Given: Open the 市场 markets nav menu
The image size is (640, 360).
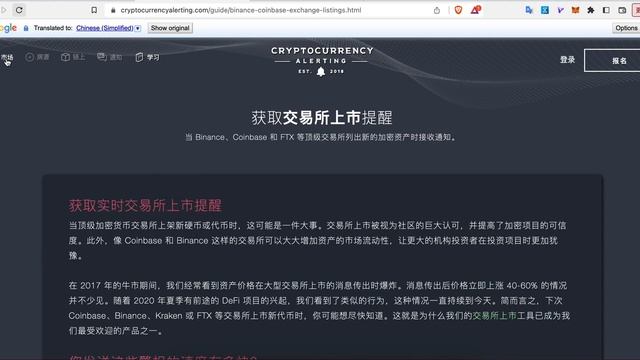Looking at the screenshot, I should pyautogui.click(x=7, y=58).
